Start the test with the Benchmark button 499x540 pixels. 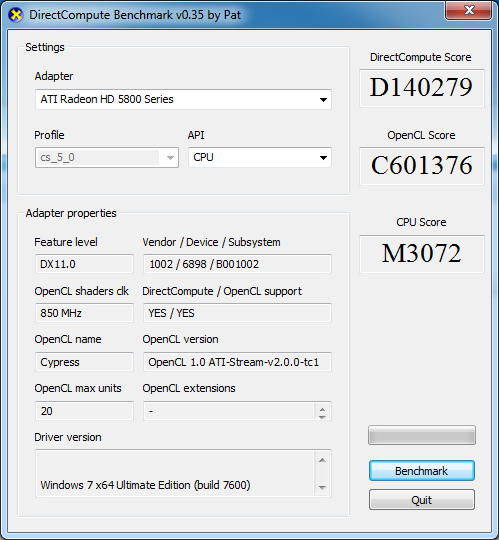coord(422,470)
